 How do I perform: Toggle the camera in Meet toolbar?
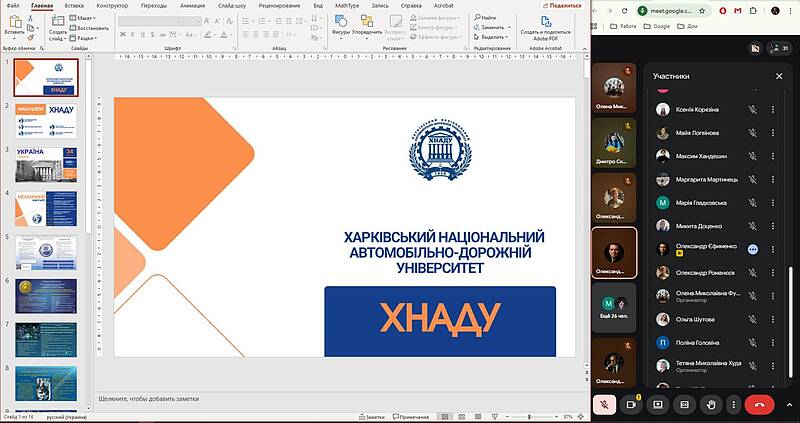[631, 404]
